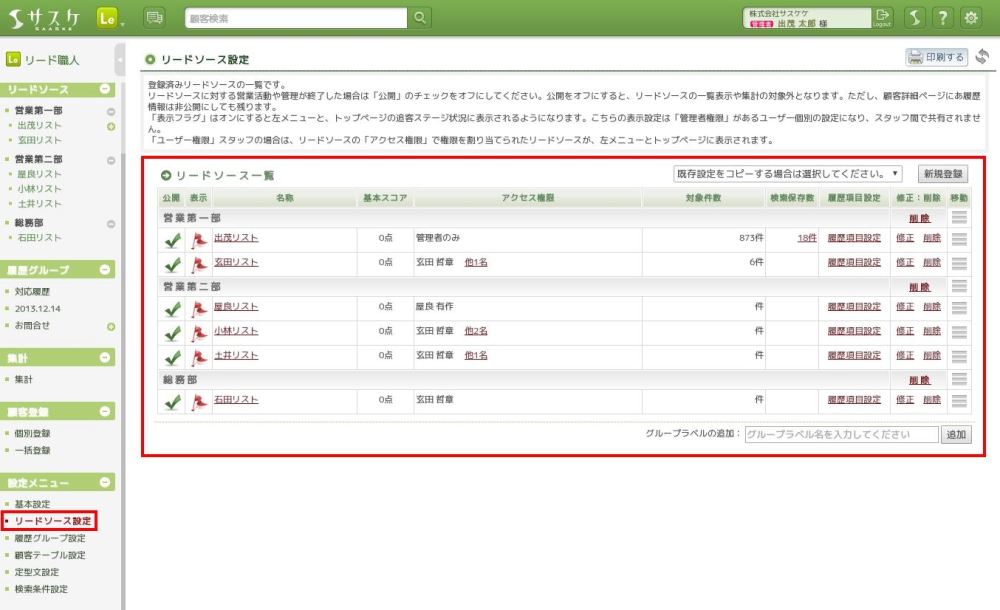The width and height of the screenshot is (1000, 610).
Task: Click the move handle icon for 石田リスト row
Action: pyautogui.click(x=959, y=401)
